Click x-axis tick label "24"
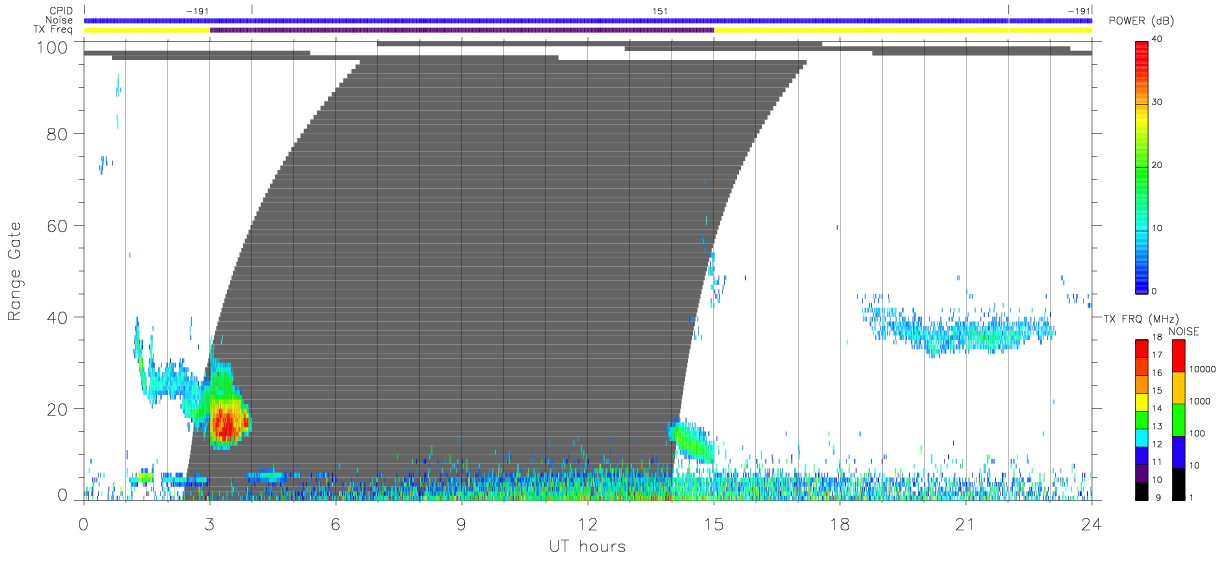Viewport: 1228px width, 567px height. click(1091, 523)
